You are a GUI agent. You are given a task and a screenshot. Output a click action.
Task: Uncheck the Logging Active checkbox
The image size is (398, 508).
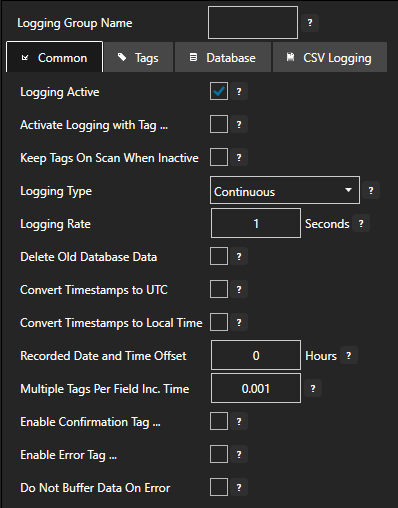coord(219,91)
